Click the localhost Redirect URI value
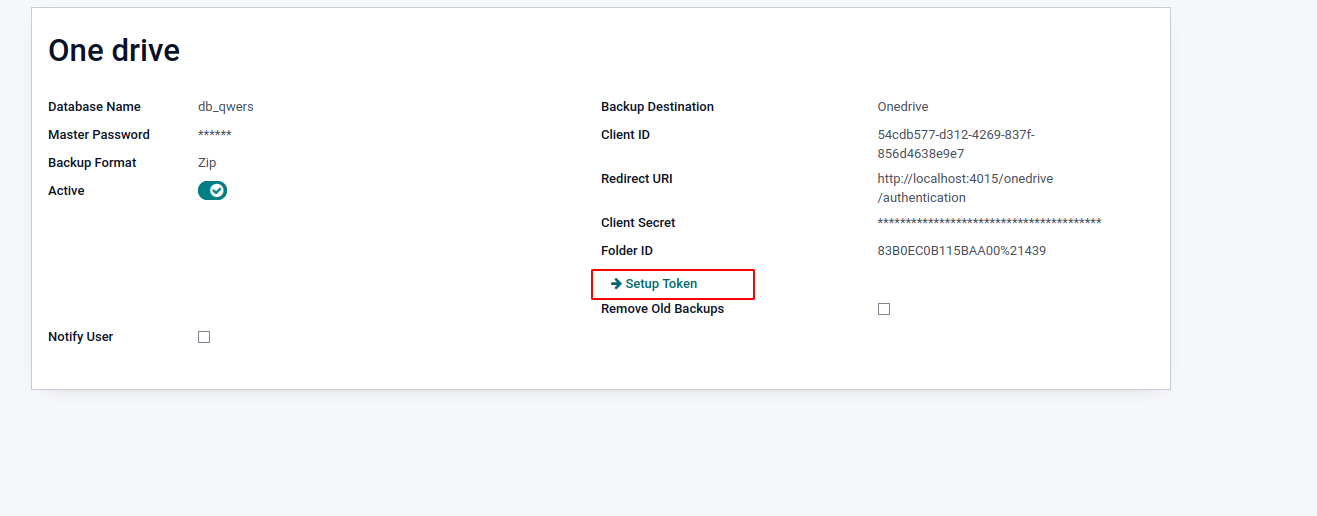The width and height of the screenshot is (1317, 516). pos(965,188)
